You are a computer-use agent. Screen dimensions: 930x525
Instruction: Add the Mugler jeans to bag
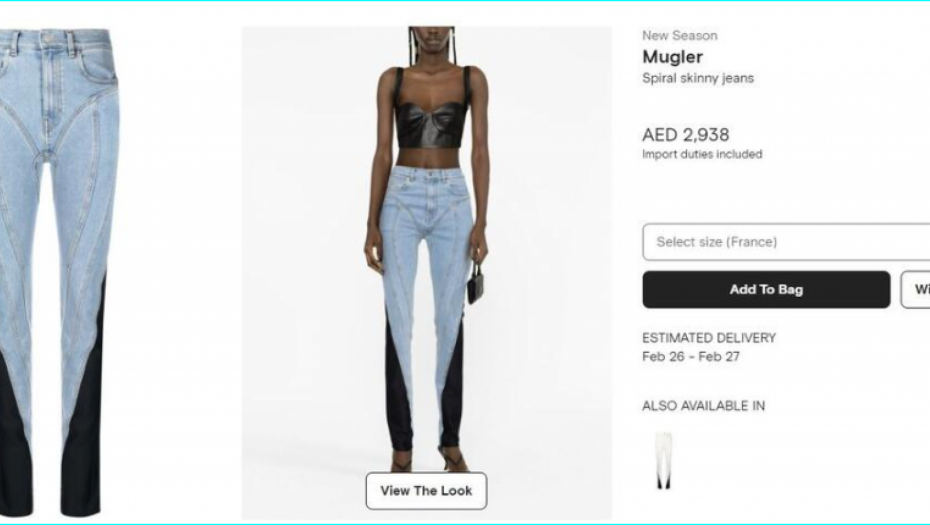(x=766, y=289)
